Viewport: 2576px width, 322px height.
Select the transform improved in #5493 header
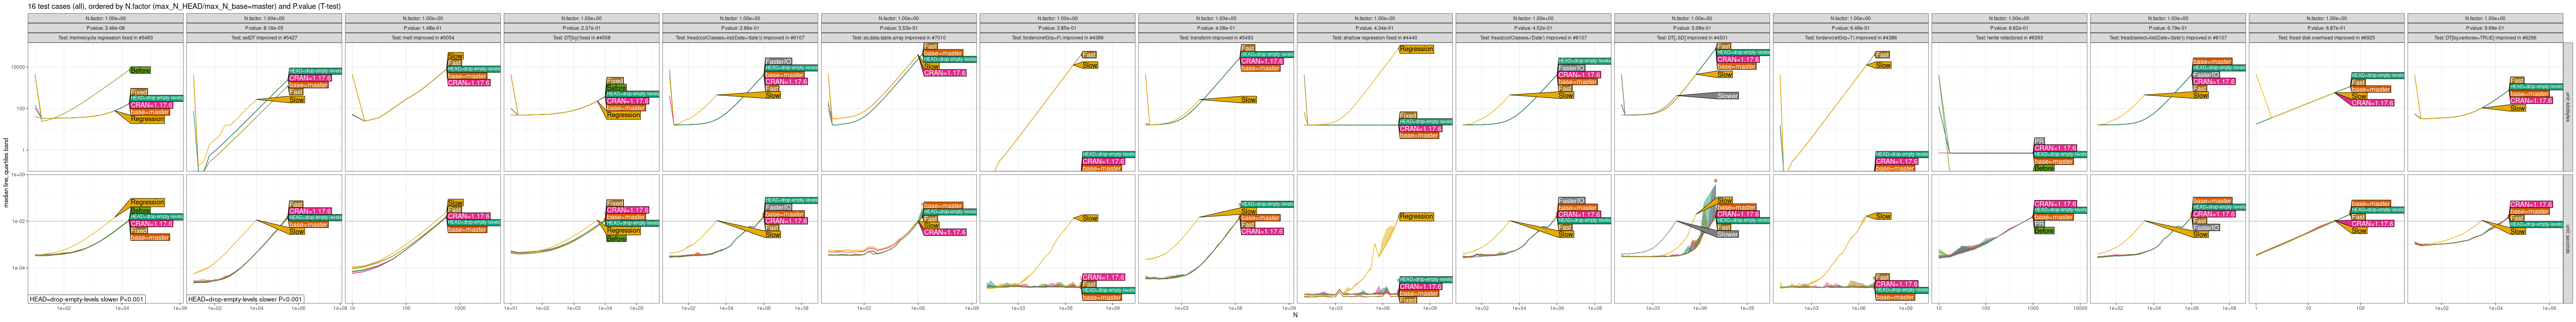(1215, 38)
